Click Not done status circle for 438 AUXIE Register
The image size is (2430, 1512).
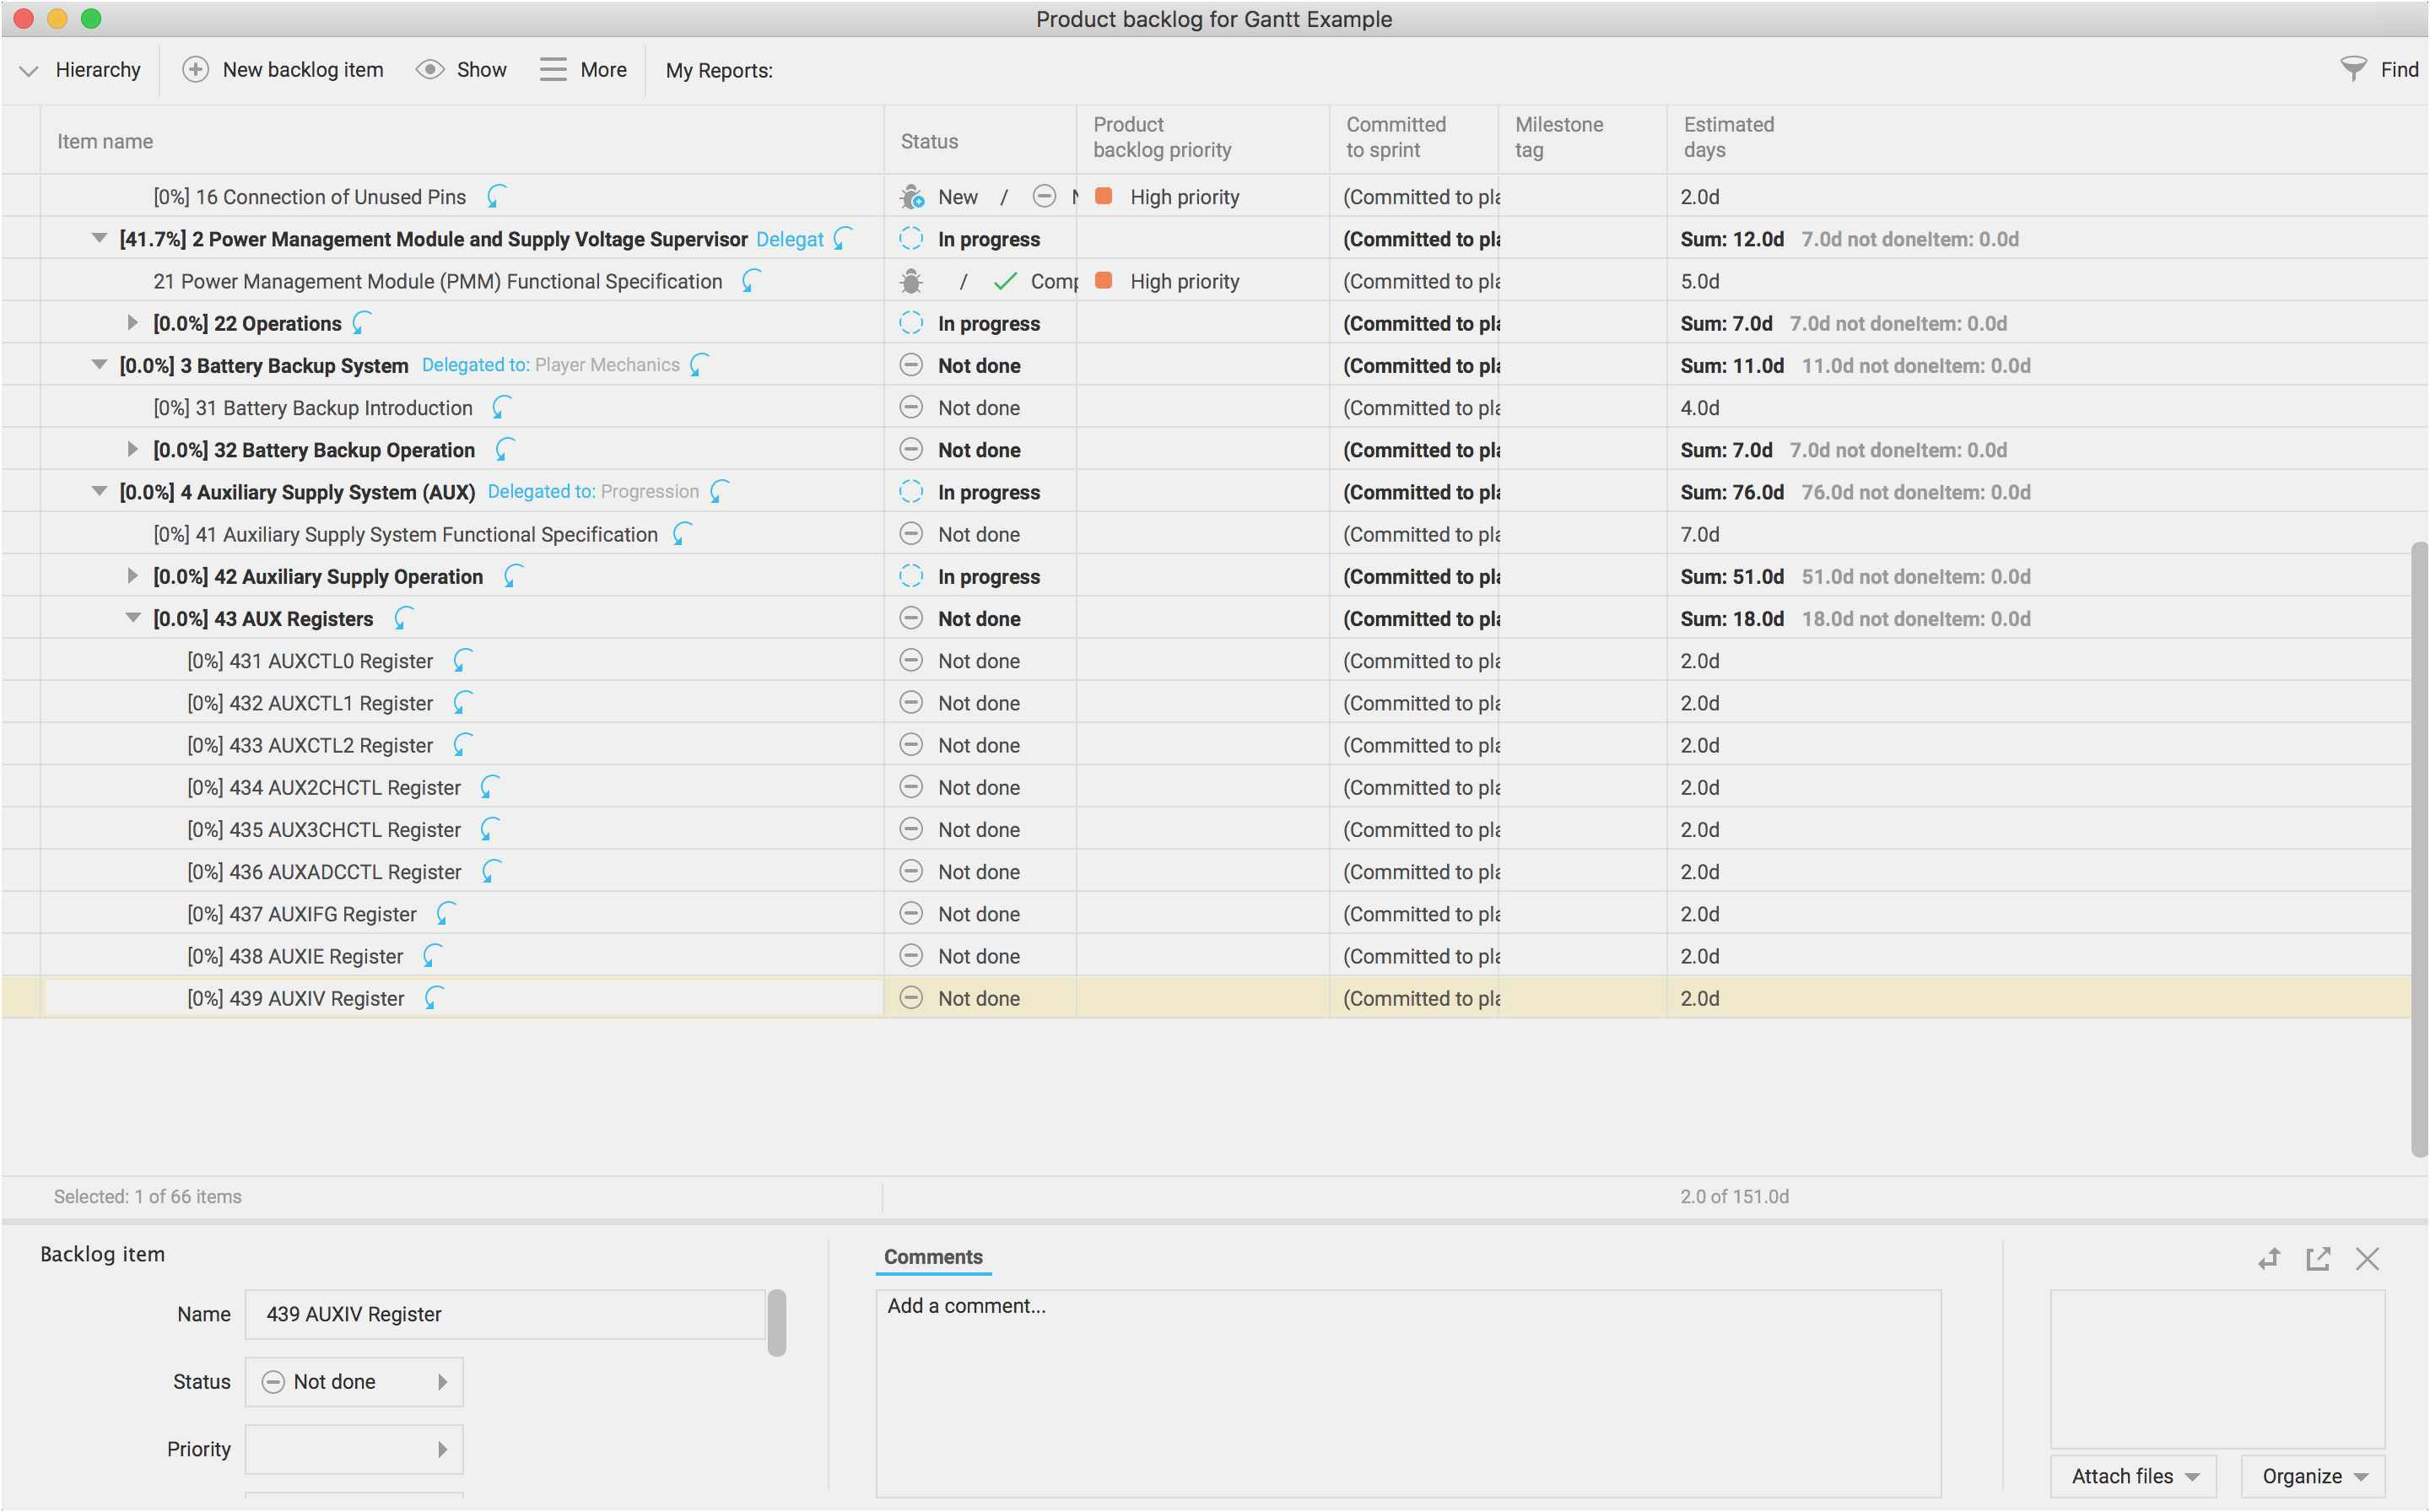click(x=911, y=956)
